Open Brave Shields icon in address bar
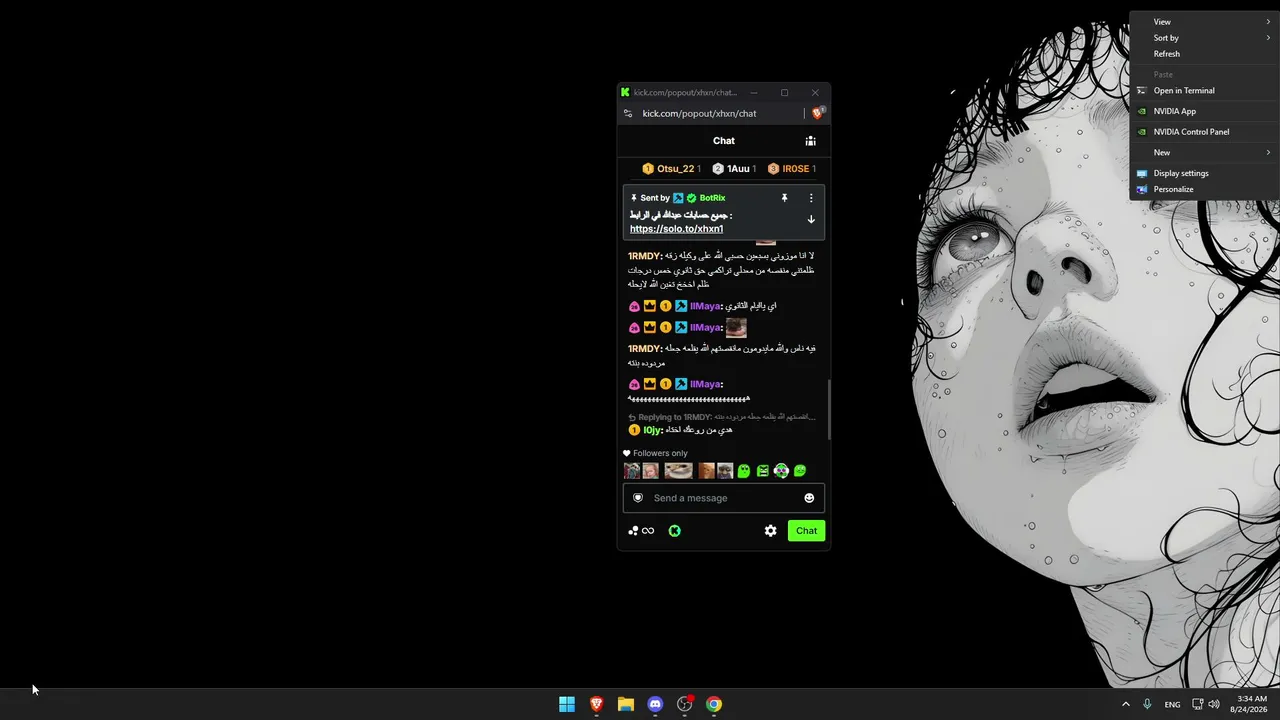 pyautogui.click(x=818, y=113)
